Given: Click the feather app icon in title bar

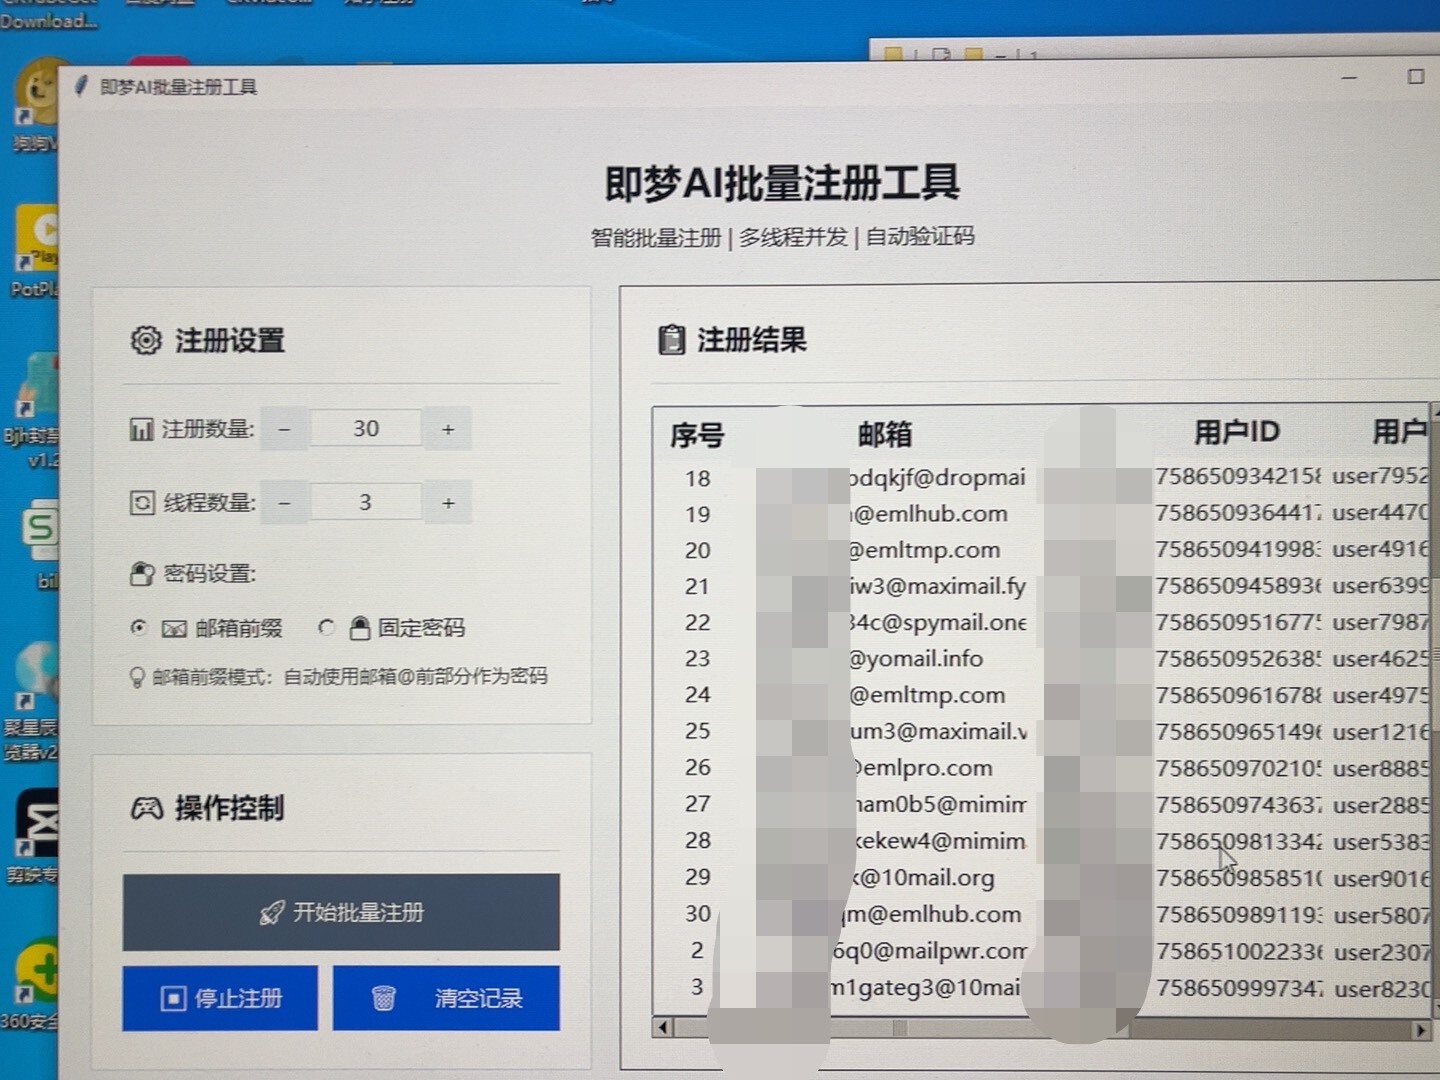Looking at the screenshot, I should 81,86.
